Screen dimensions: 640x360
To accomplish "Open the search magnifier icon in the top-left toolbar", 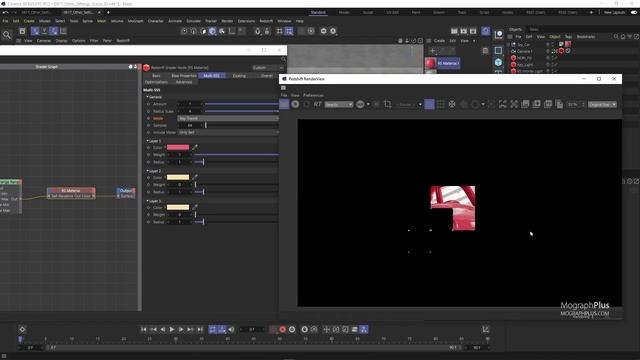I will 7,35.
